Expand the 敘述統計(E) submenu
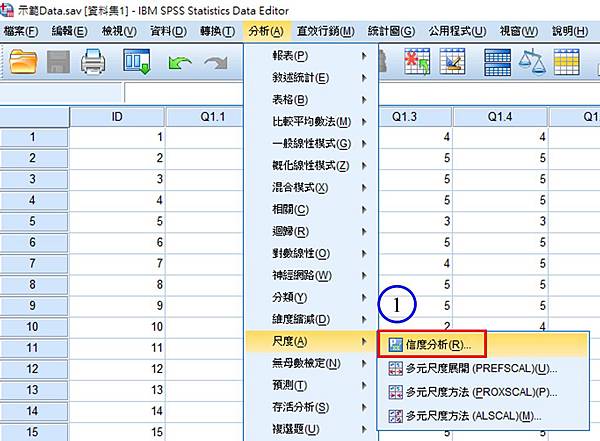Viewport: 600px width, 441px height. click(x=311, y=78)
